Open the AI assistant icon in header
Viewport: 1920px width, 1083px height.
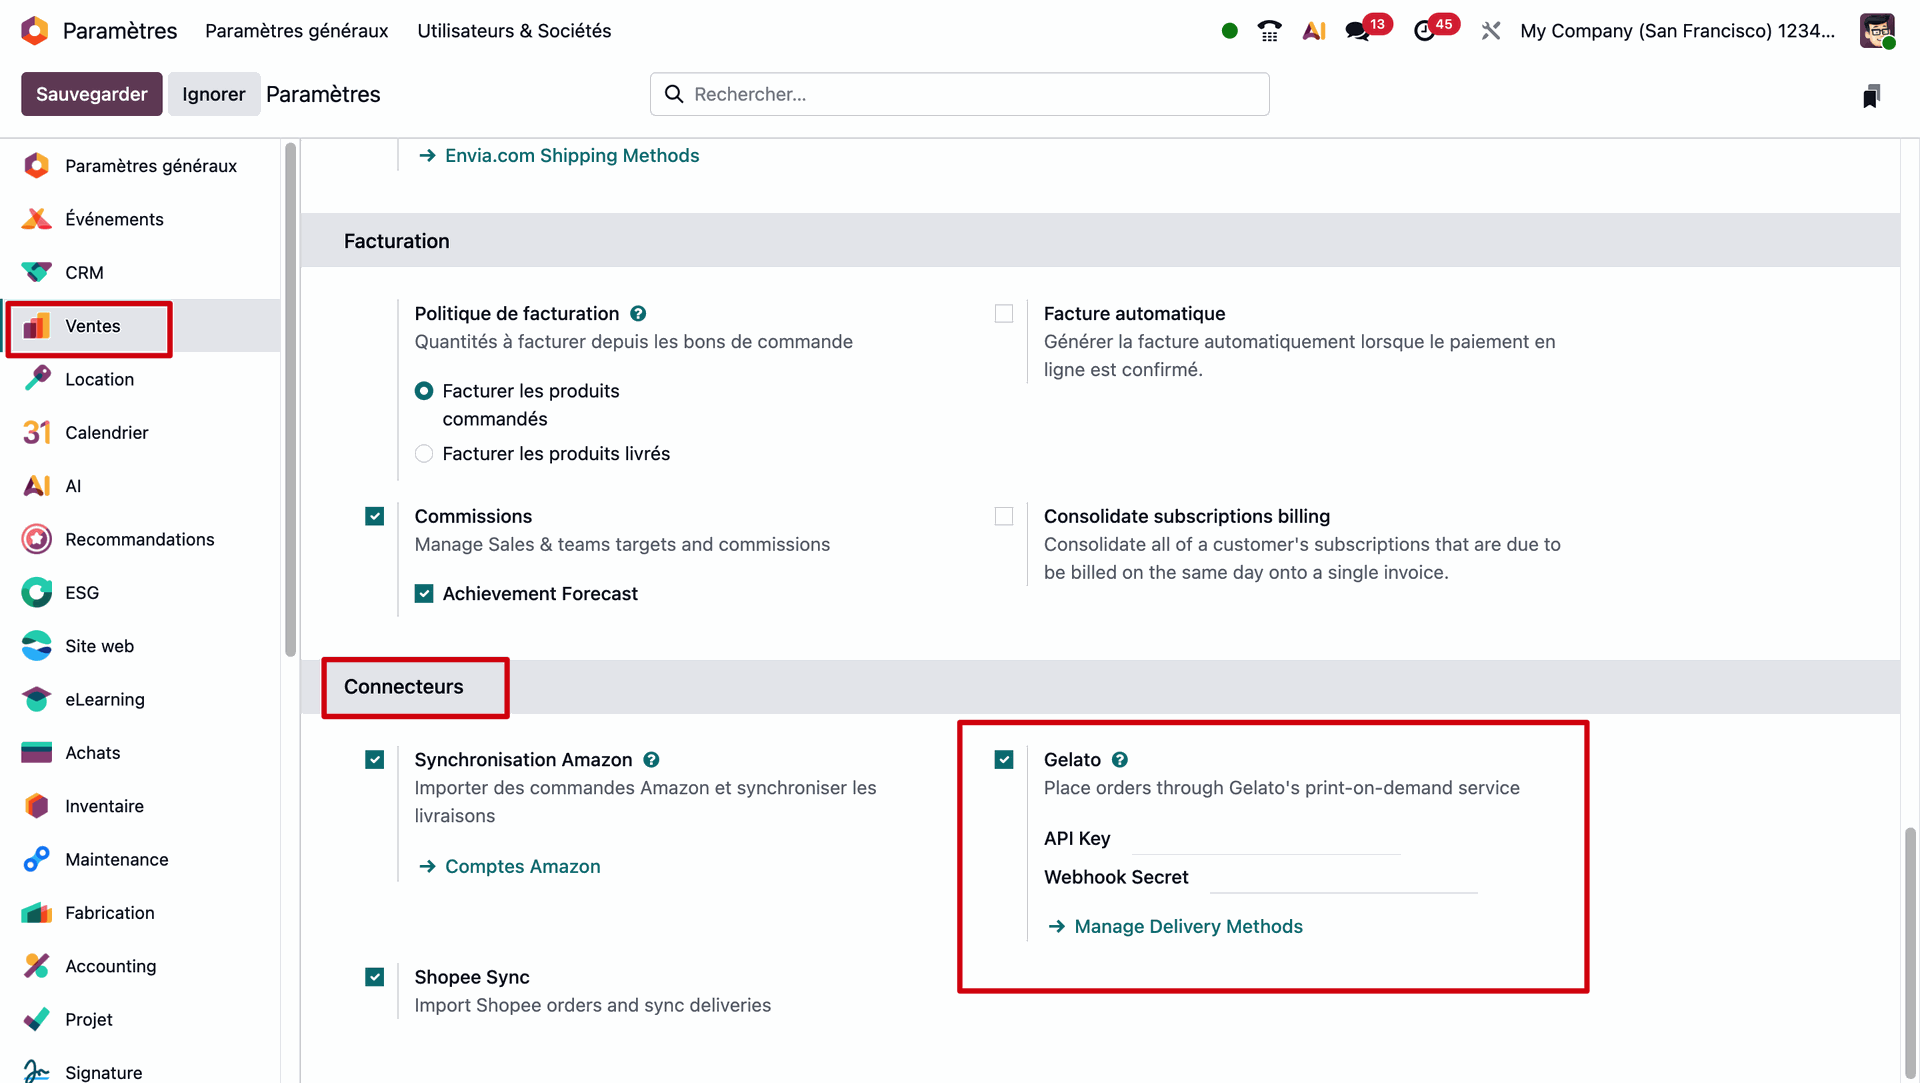click(x=1314, y=31)
